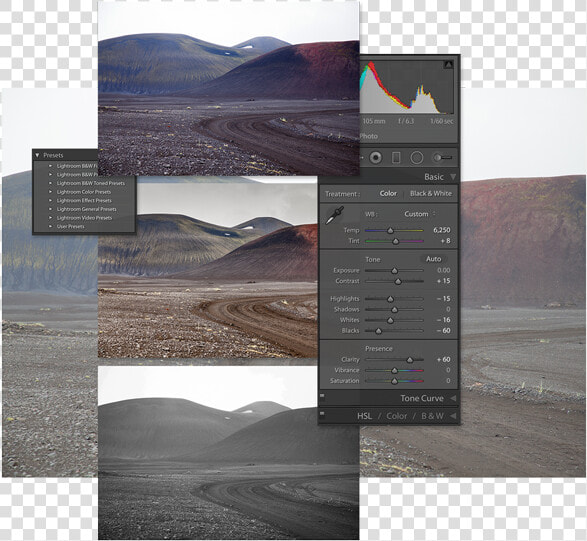Switch to the B & W tab

pyautogui.click(x=432, y=416)
